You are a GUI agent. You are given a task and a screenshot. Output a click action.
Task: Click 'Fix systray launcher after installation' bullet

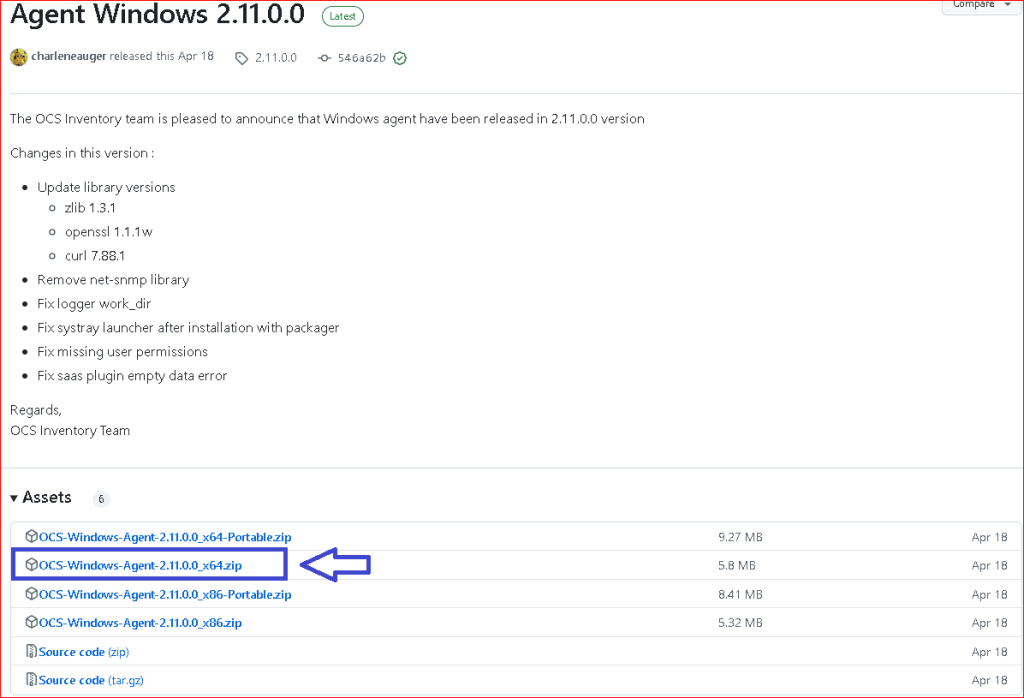click(x=188, y=328)
